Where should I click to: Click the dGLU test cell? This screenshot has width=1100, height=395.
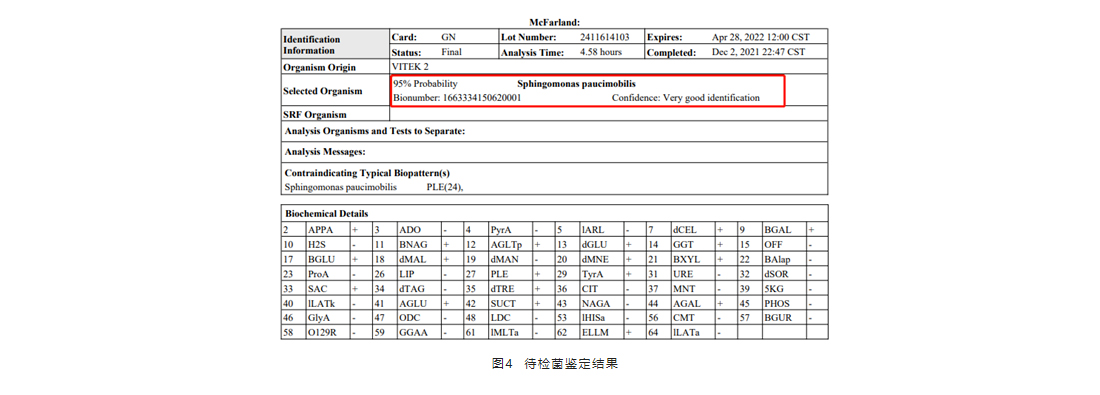point(601,244)
